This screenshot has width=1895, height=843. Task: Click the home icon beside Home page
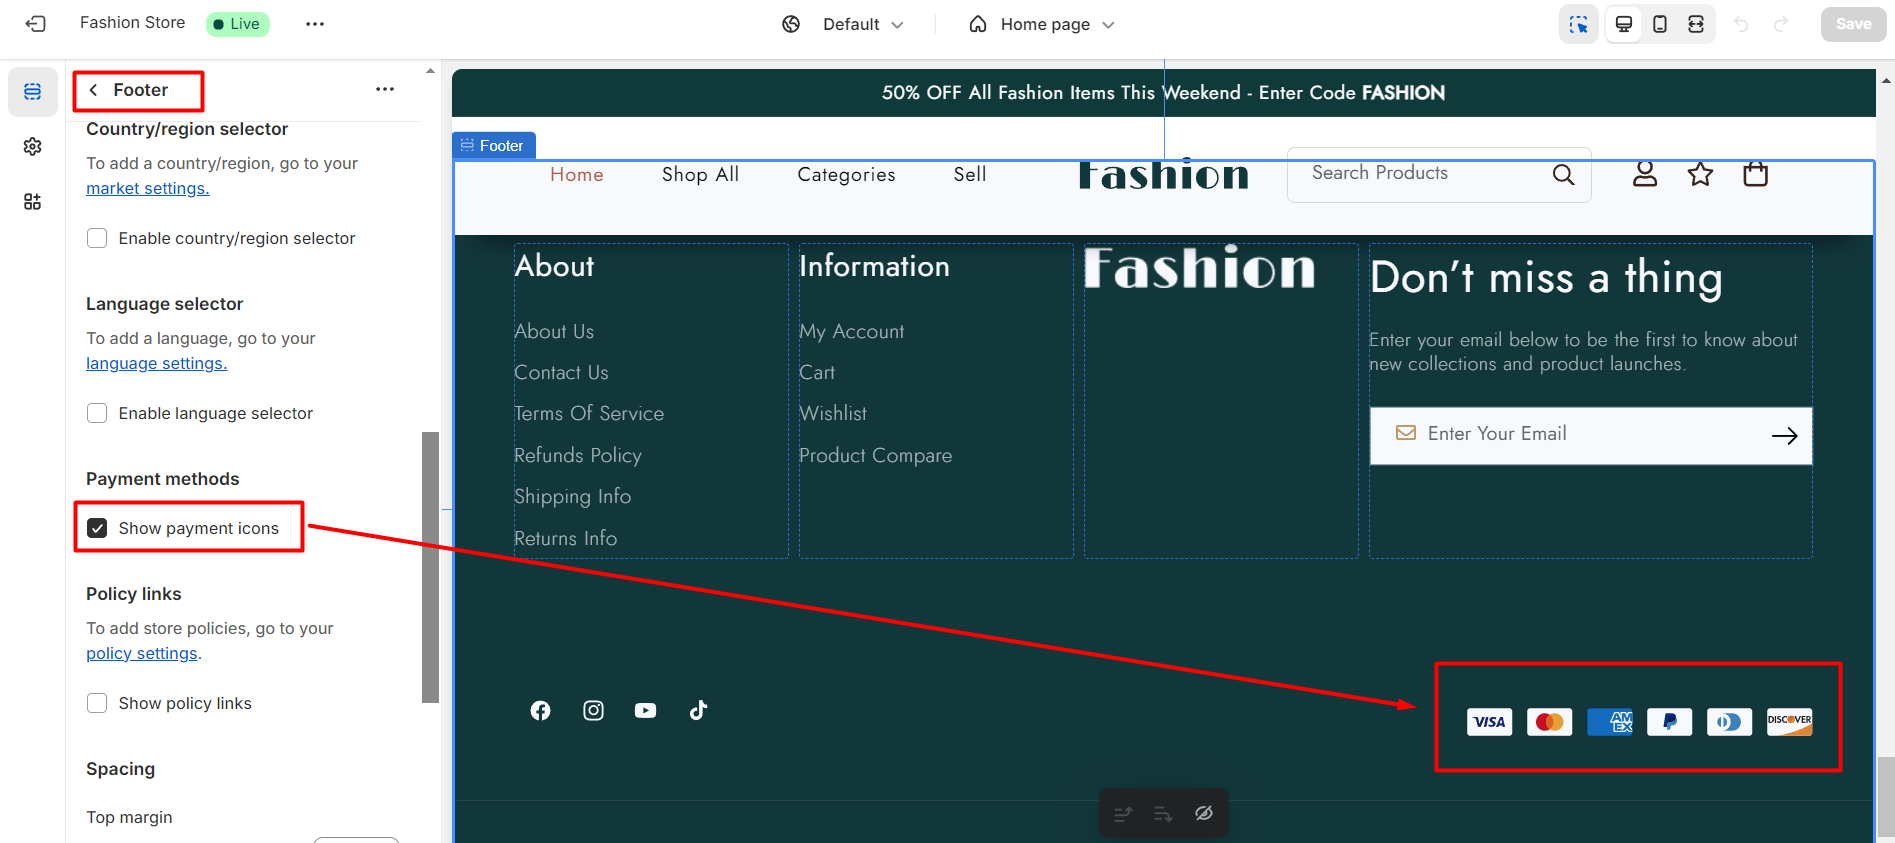pyautogui.click(x=978, y=24)
